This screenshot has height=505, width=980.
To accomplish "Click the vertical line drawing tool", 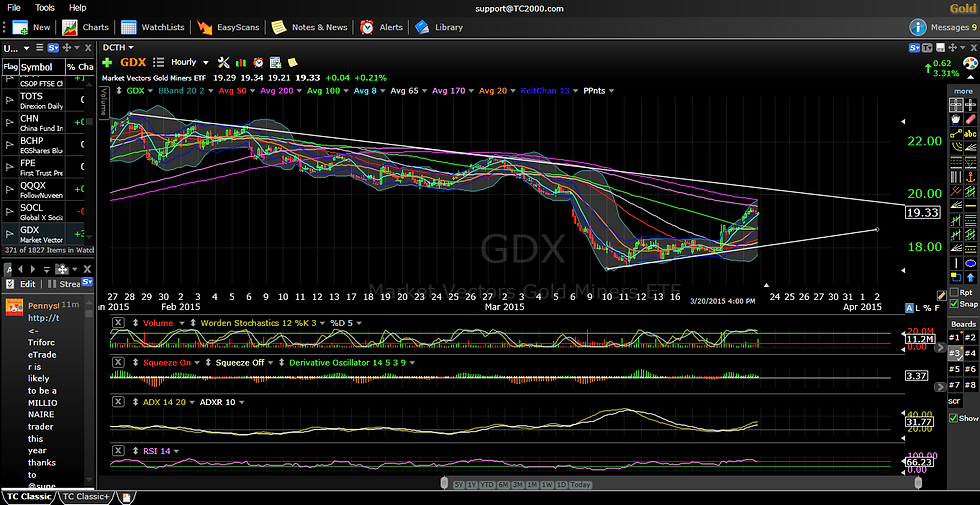I will 956,263.
